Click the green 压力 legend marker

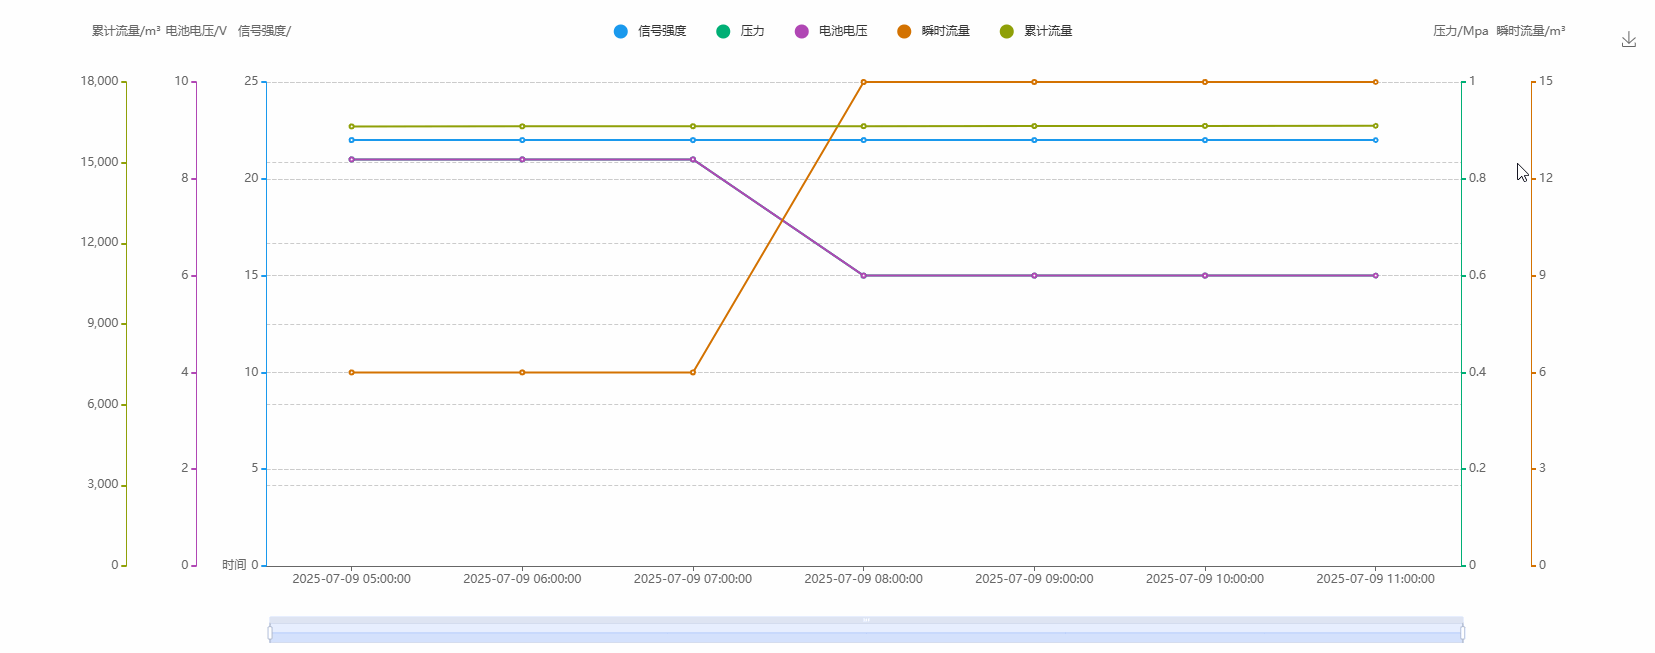721,31
